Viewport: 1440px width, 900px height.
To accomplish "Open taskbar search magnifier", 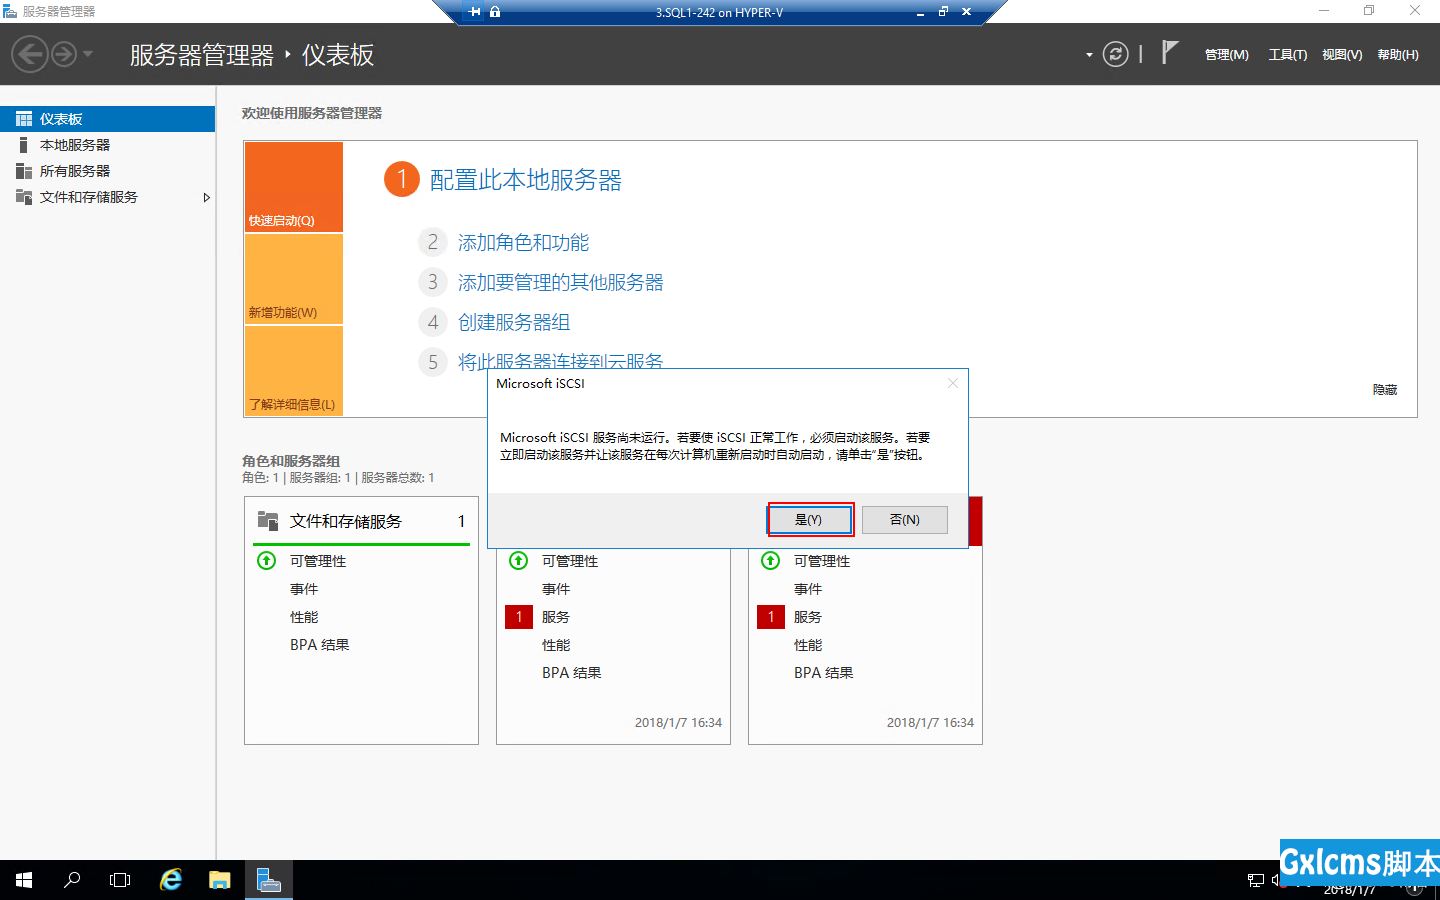I will coord(72,880).
